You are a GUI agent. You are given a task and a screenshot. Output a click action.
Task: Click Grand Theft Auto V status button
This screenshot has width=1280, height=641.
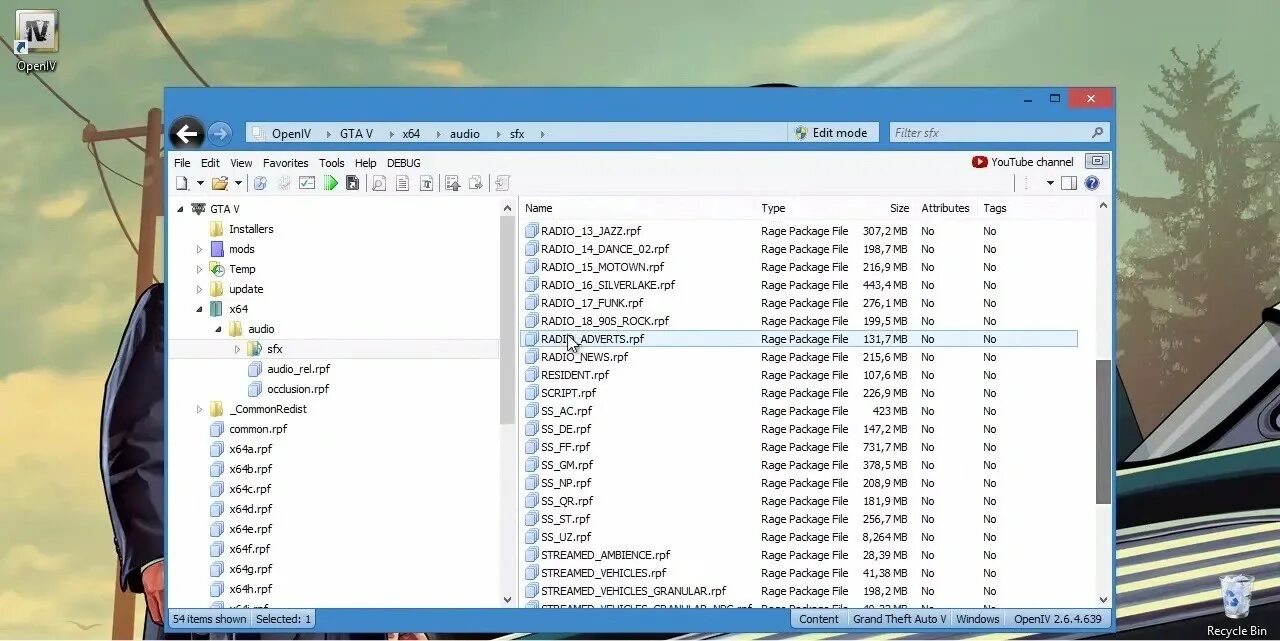[899, 619]
